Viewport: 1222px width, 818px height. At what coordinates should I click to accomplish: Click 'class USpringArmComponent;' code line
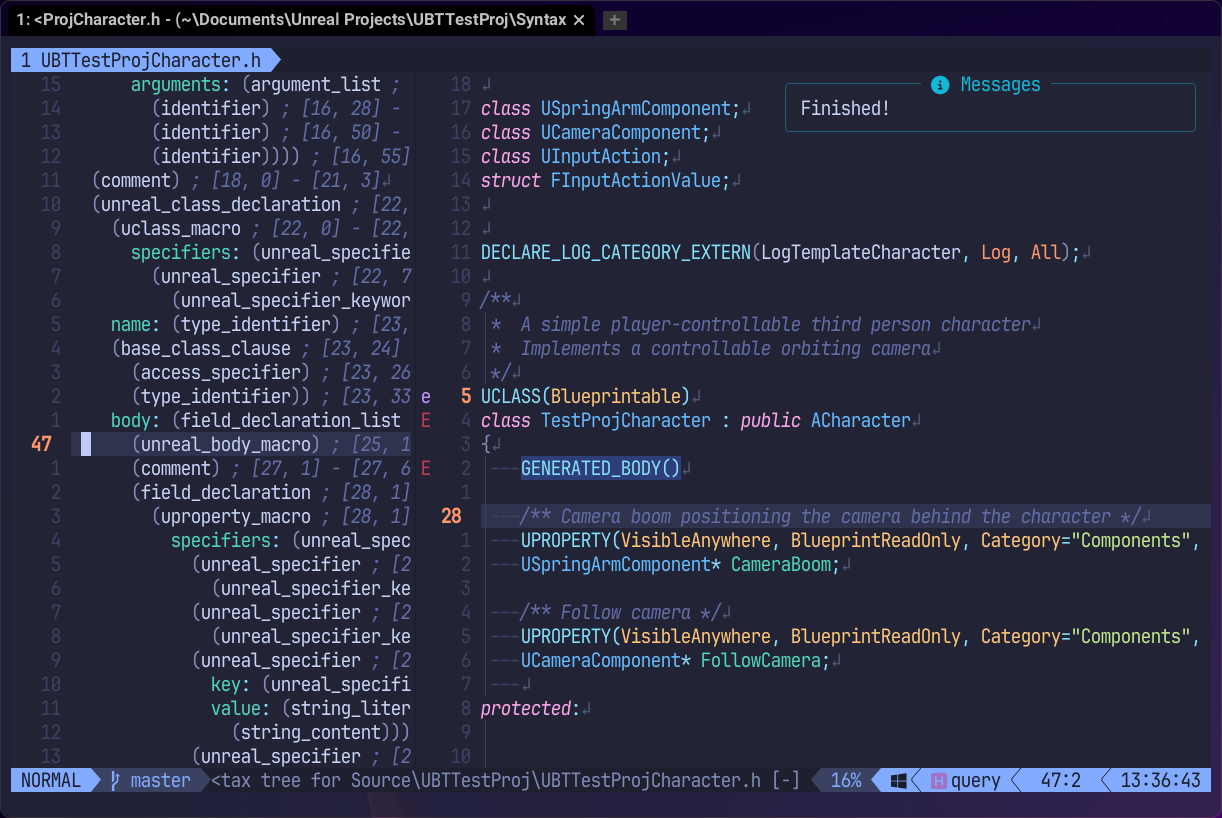point(610,108)
